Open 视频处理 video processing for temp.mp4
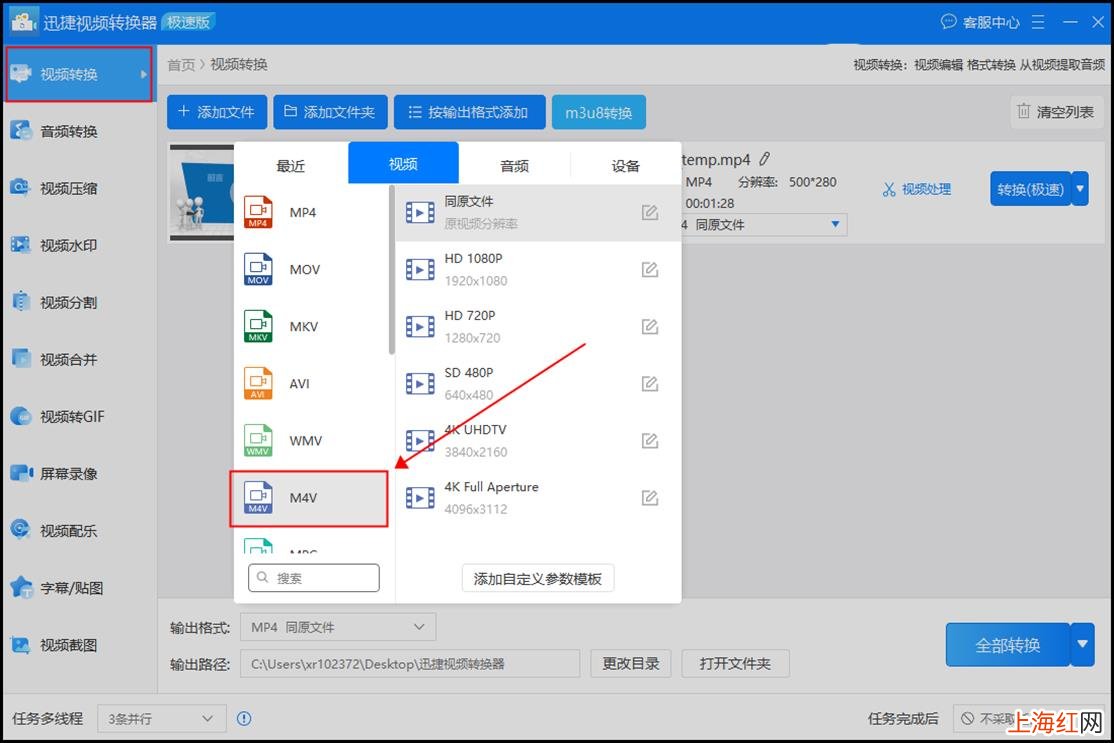Viewport: 1114px width, 743px height. point(917,189)
